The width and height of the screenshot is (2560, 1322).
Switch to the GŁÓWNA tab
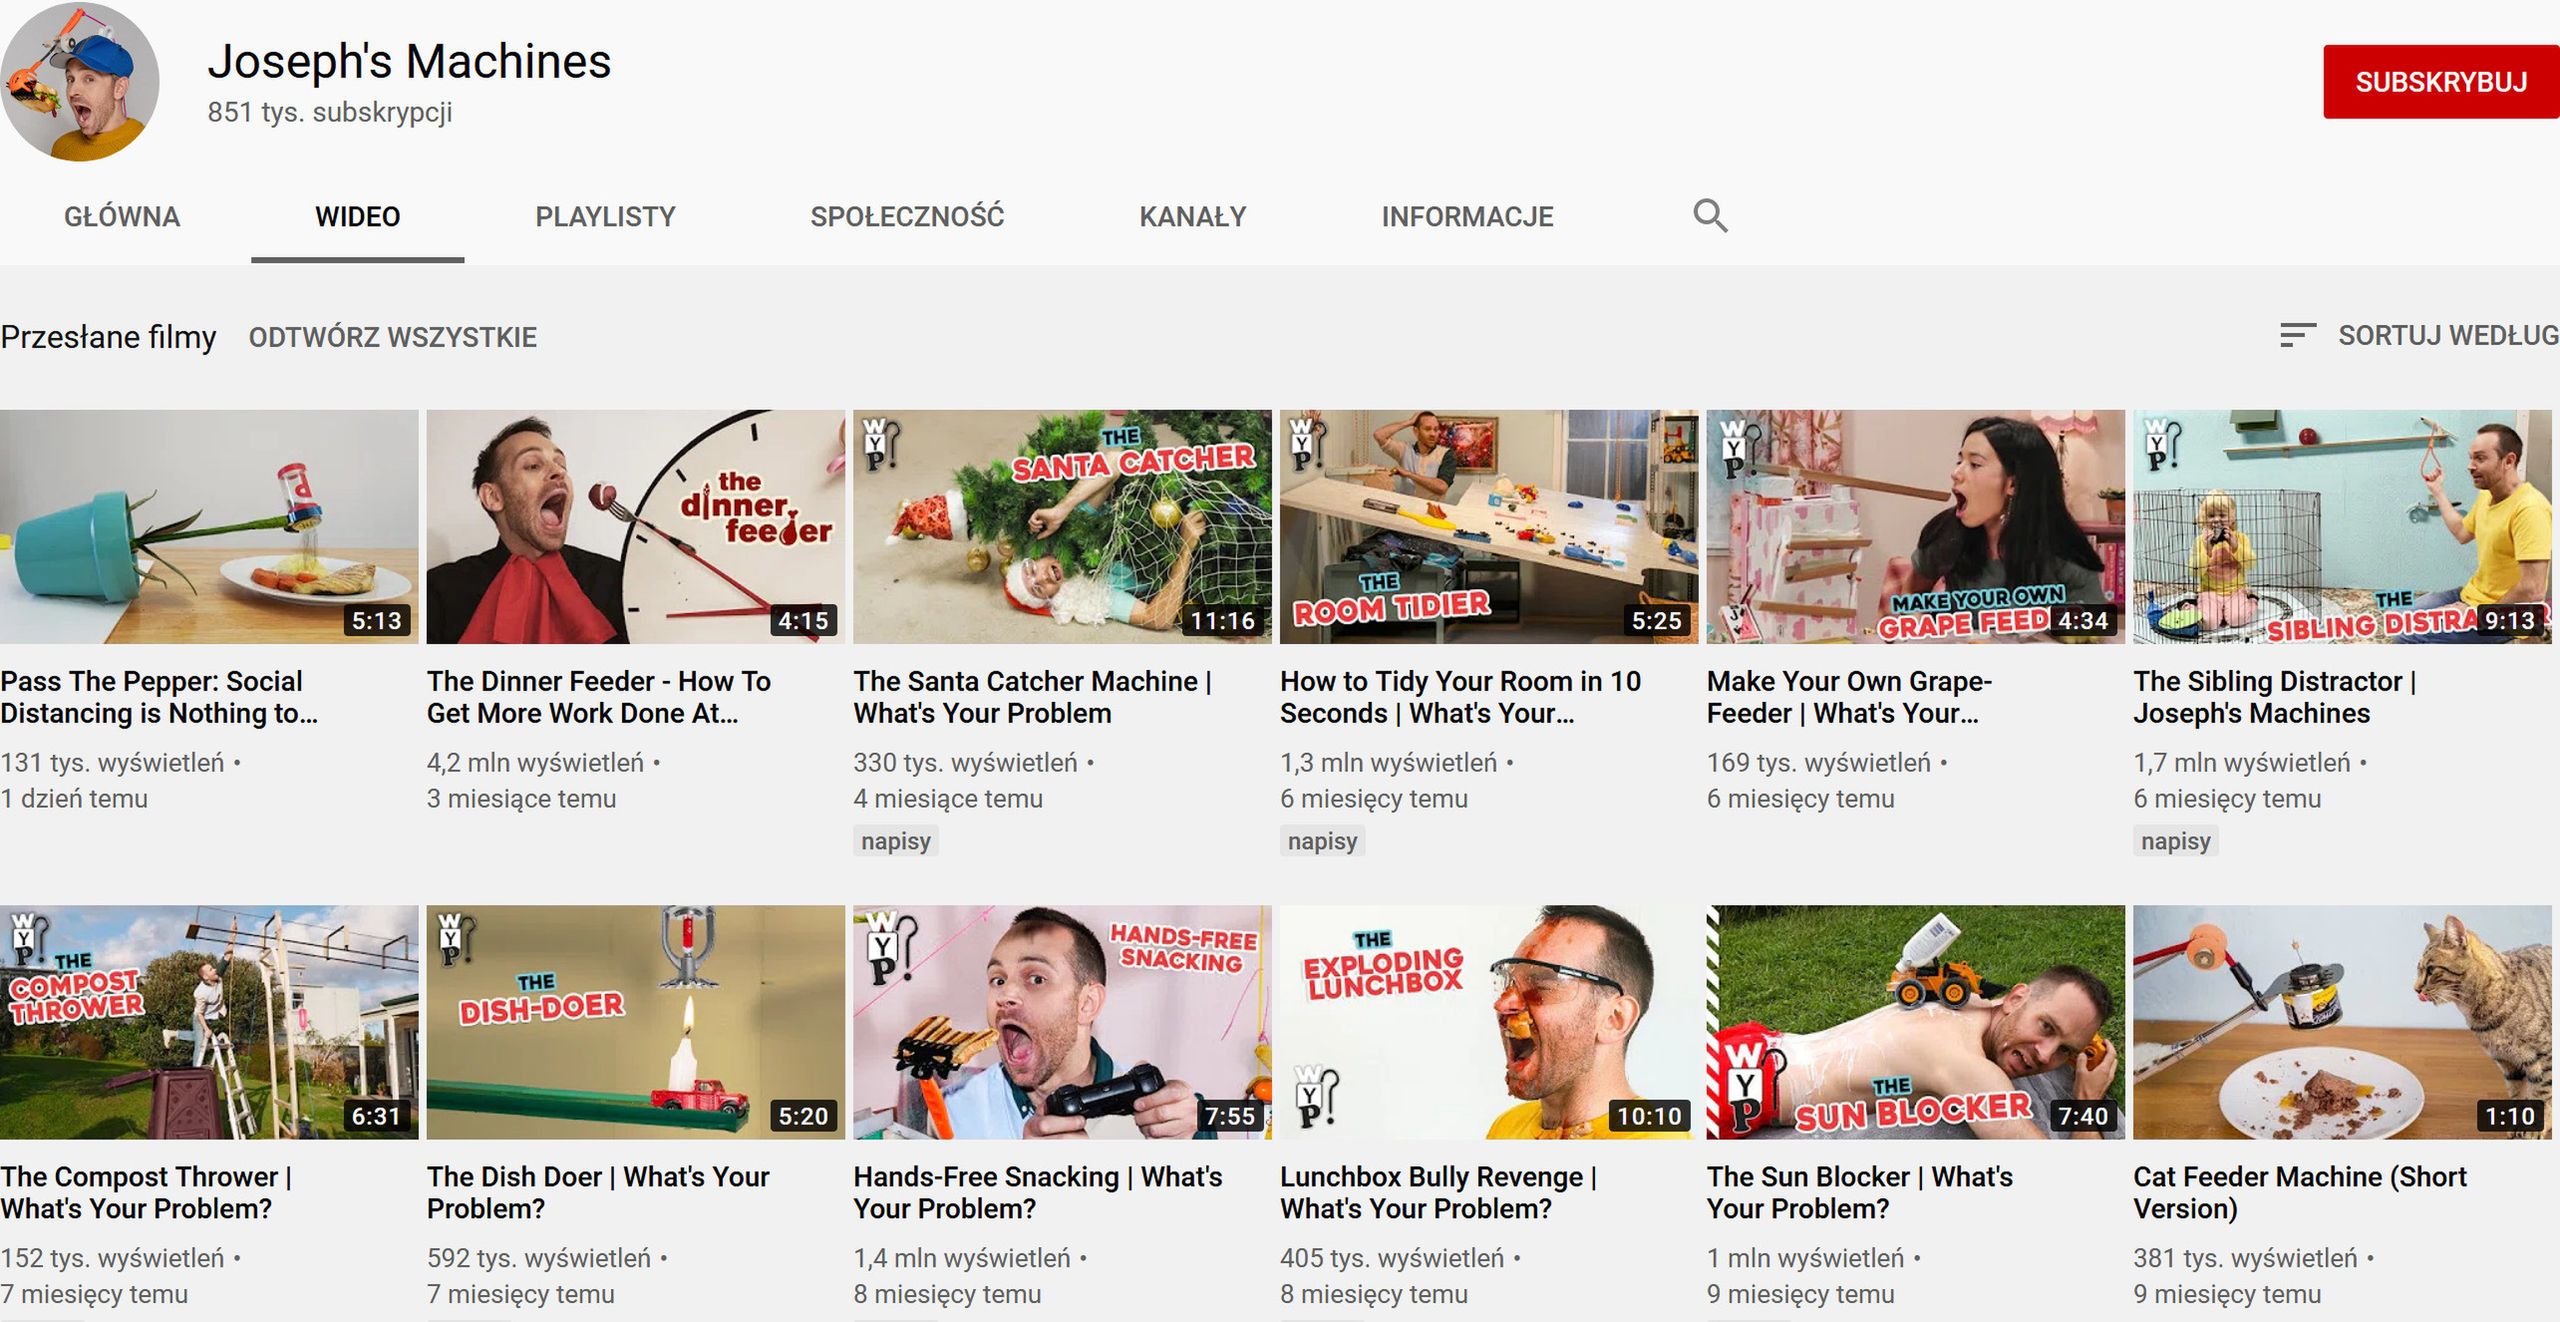[122, 217]
